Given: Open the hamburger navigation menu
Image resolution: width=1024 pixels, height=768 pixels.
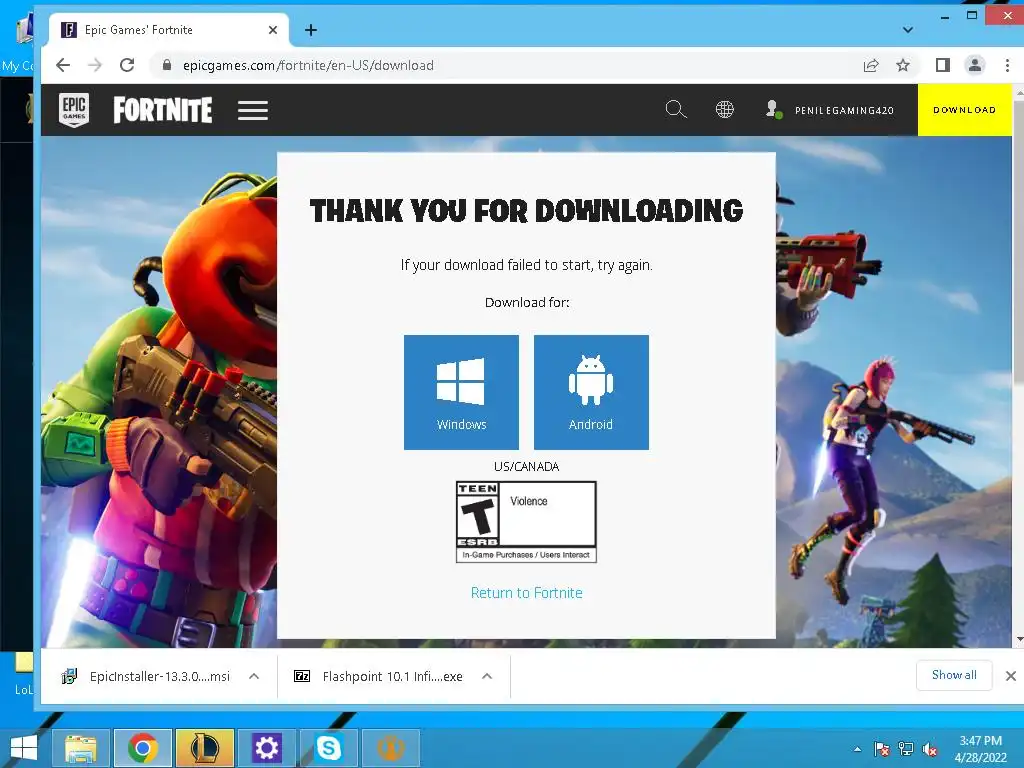Looking at the screenshot, I should point(253,110).
